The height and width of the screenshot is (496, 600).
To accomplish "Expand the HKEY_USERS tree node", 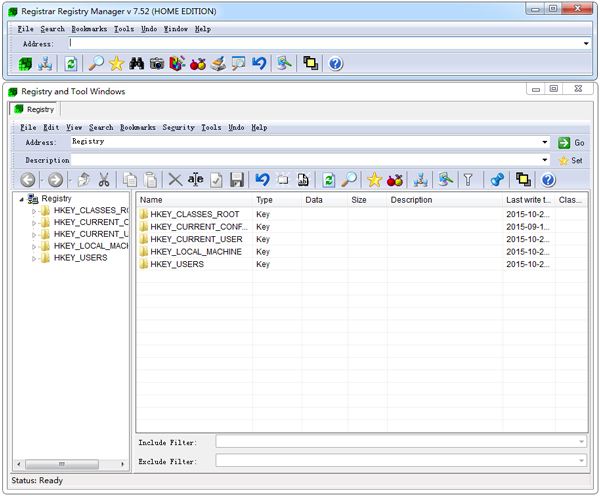I will point(35,258).
